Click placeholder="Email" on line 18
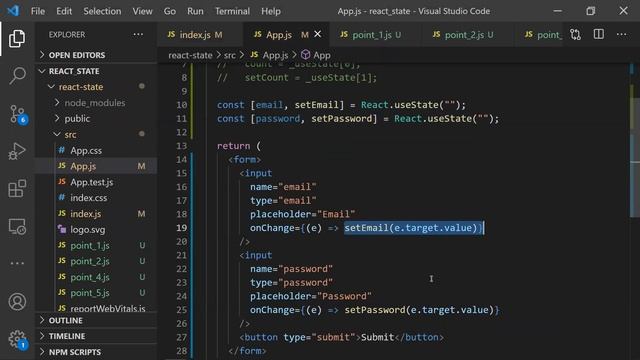640x360 pixels. pyautogui.click(x=302, y=214)
